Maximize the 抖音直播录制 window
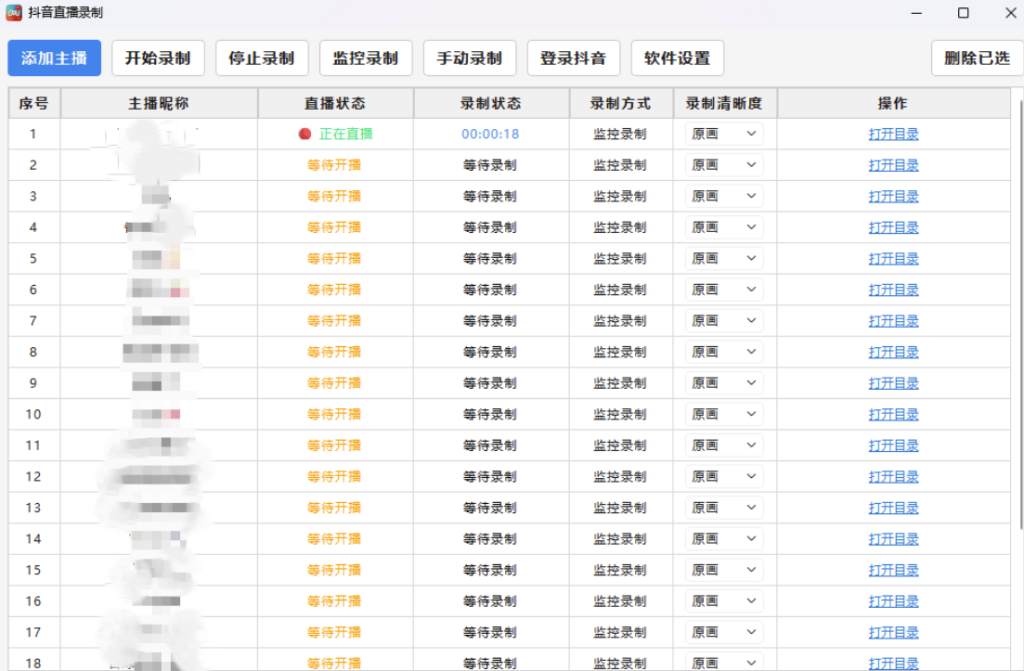 point(963,12)
